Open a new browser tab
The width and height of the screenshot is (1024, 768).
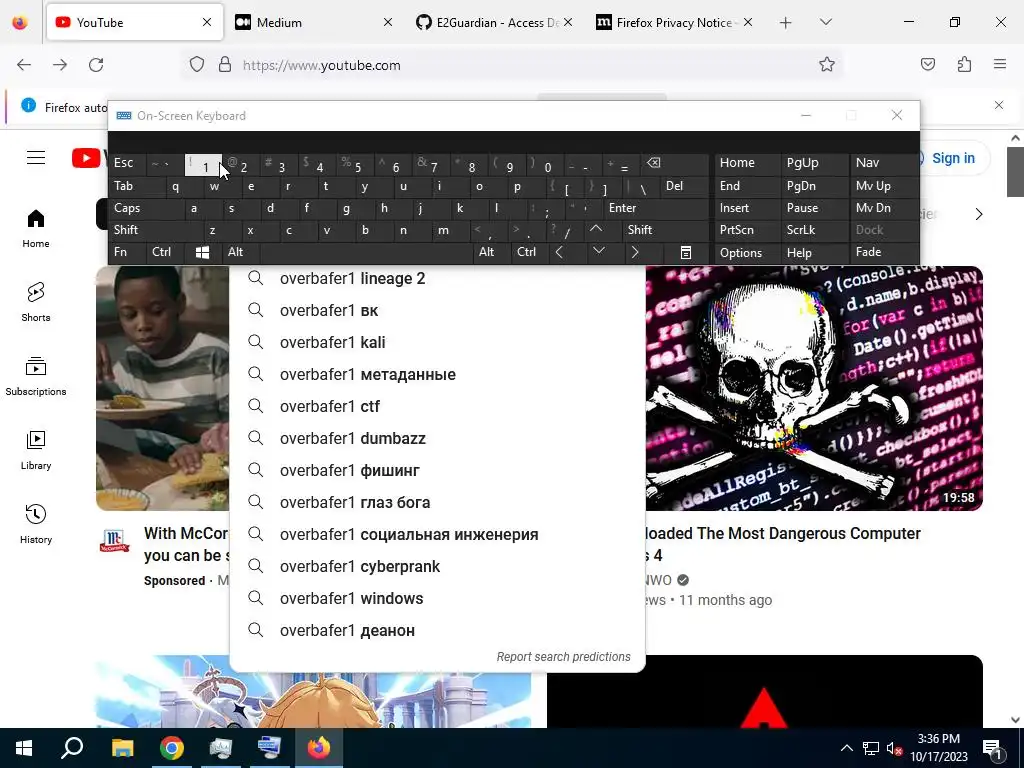pyautogui.click(x=786, y=23)
